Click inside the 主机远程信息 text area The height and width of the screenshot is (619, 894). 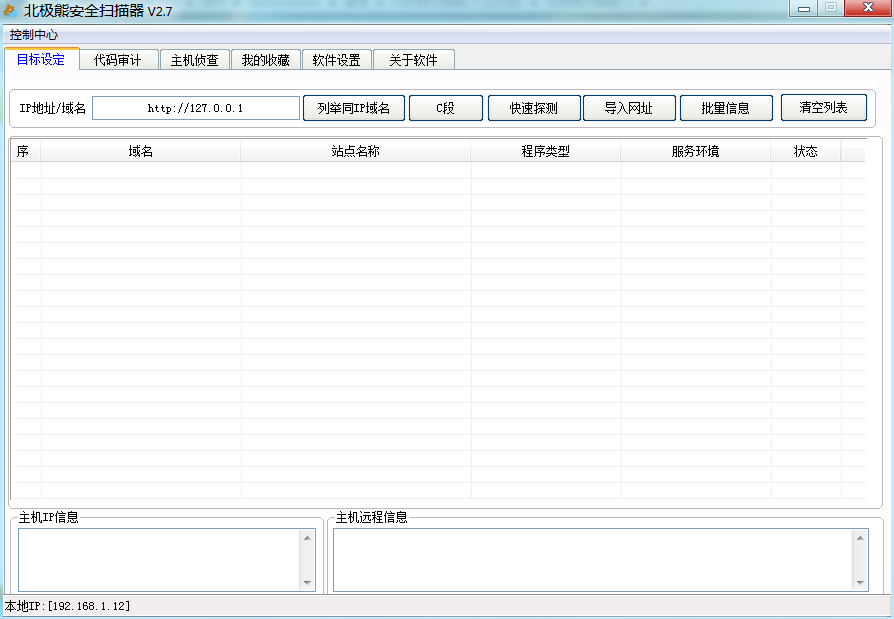click(592, 559)
